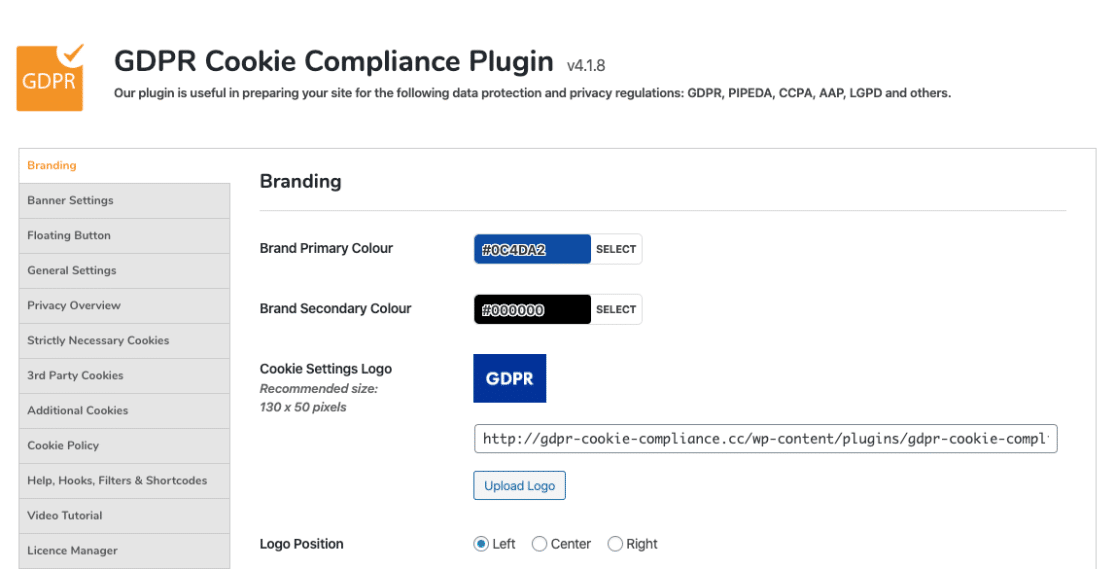Open Help, Hooks, Filters & Shortcodes

pos(125,481)
